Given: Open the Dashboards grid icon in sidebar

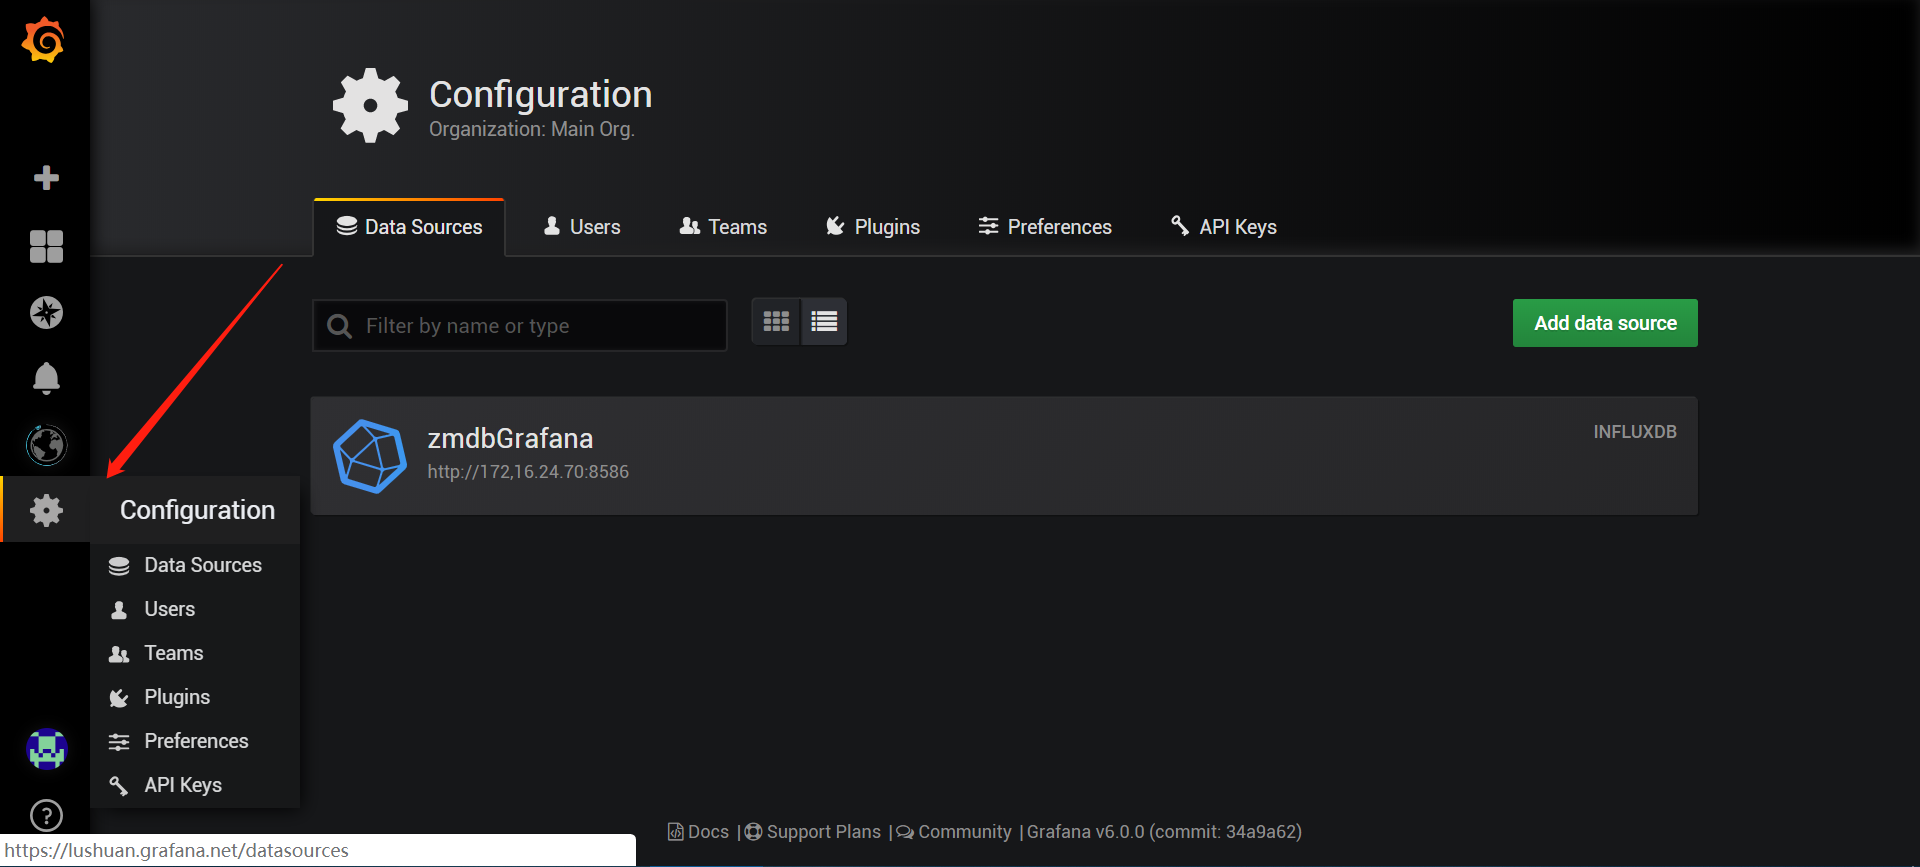Looking at the screenshot, I should tap(46, 246).
